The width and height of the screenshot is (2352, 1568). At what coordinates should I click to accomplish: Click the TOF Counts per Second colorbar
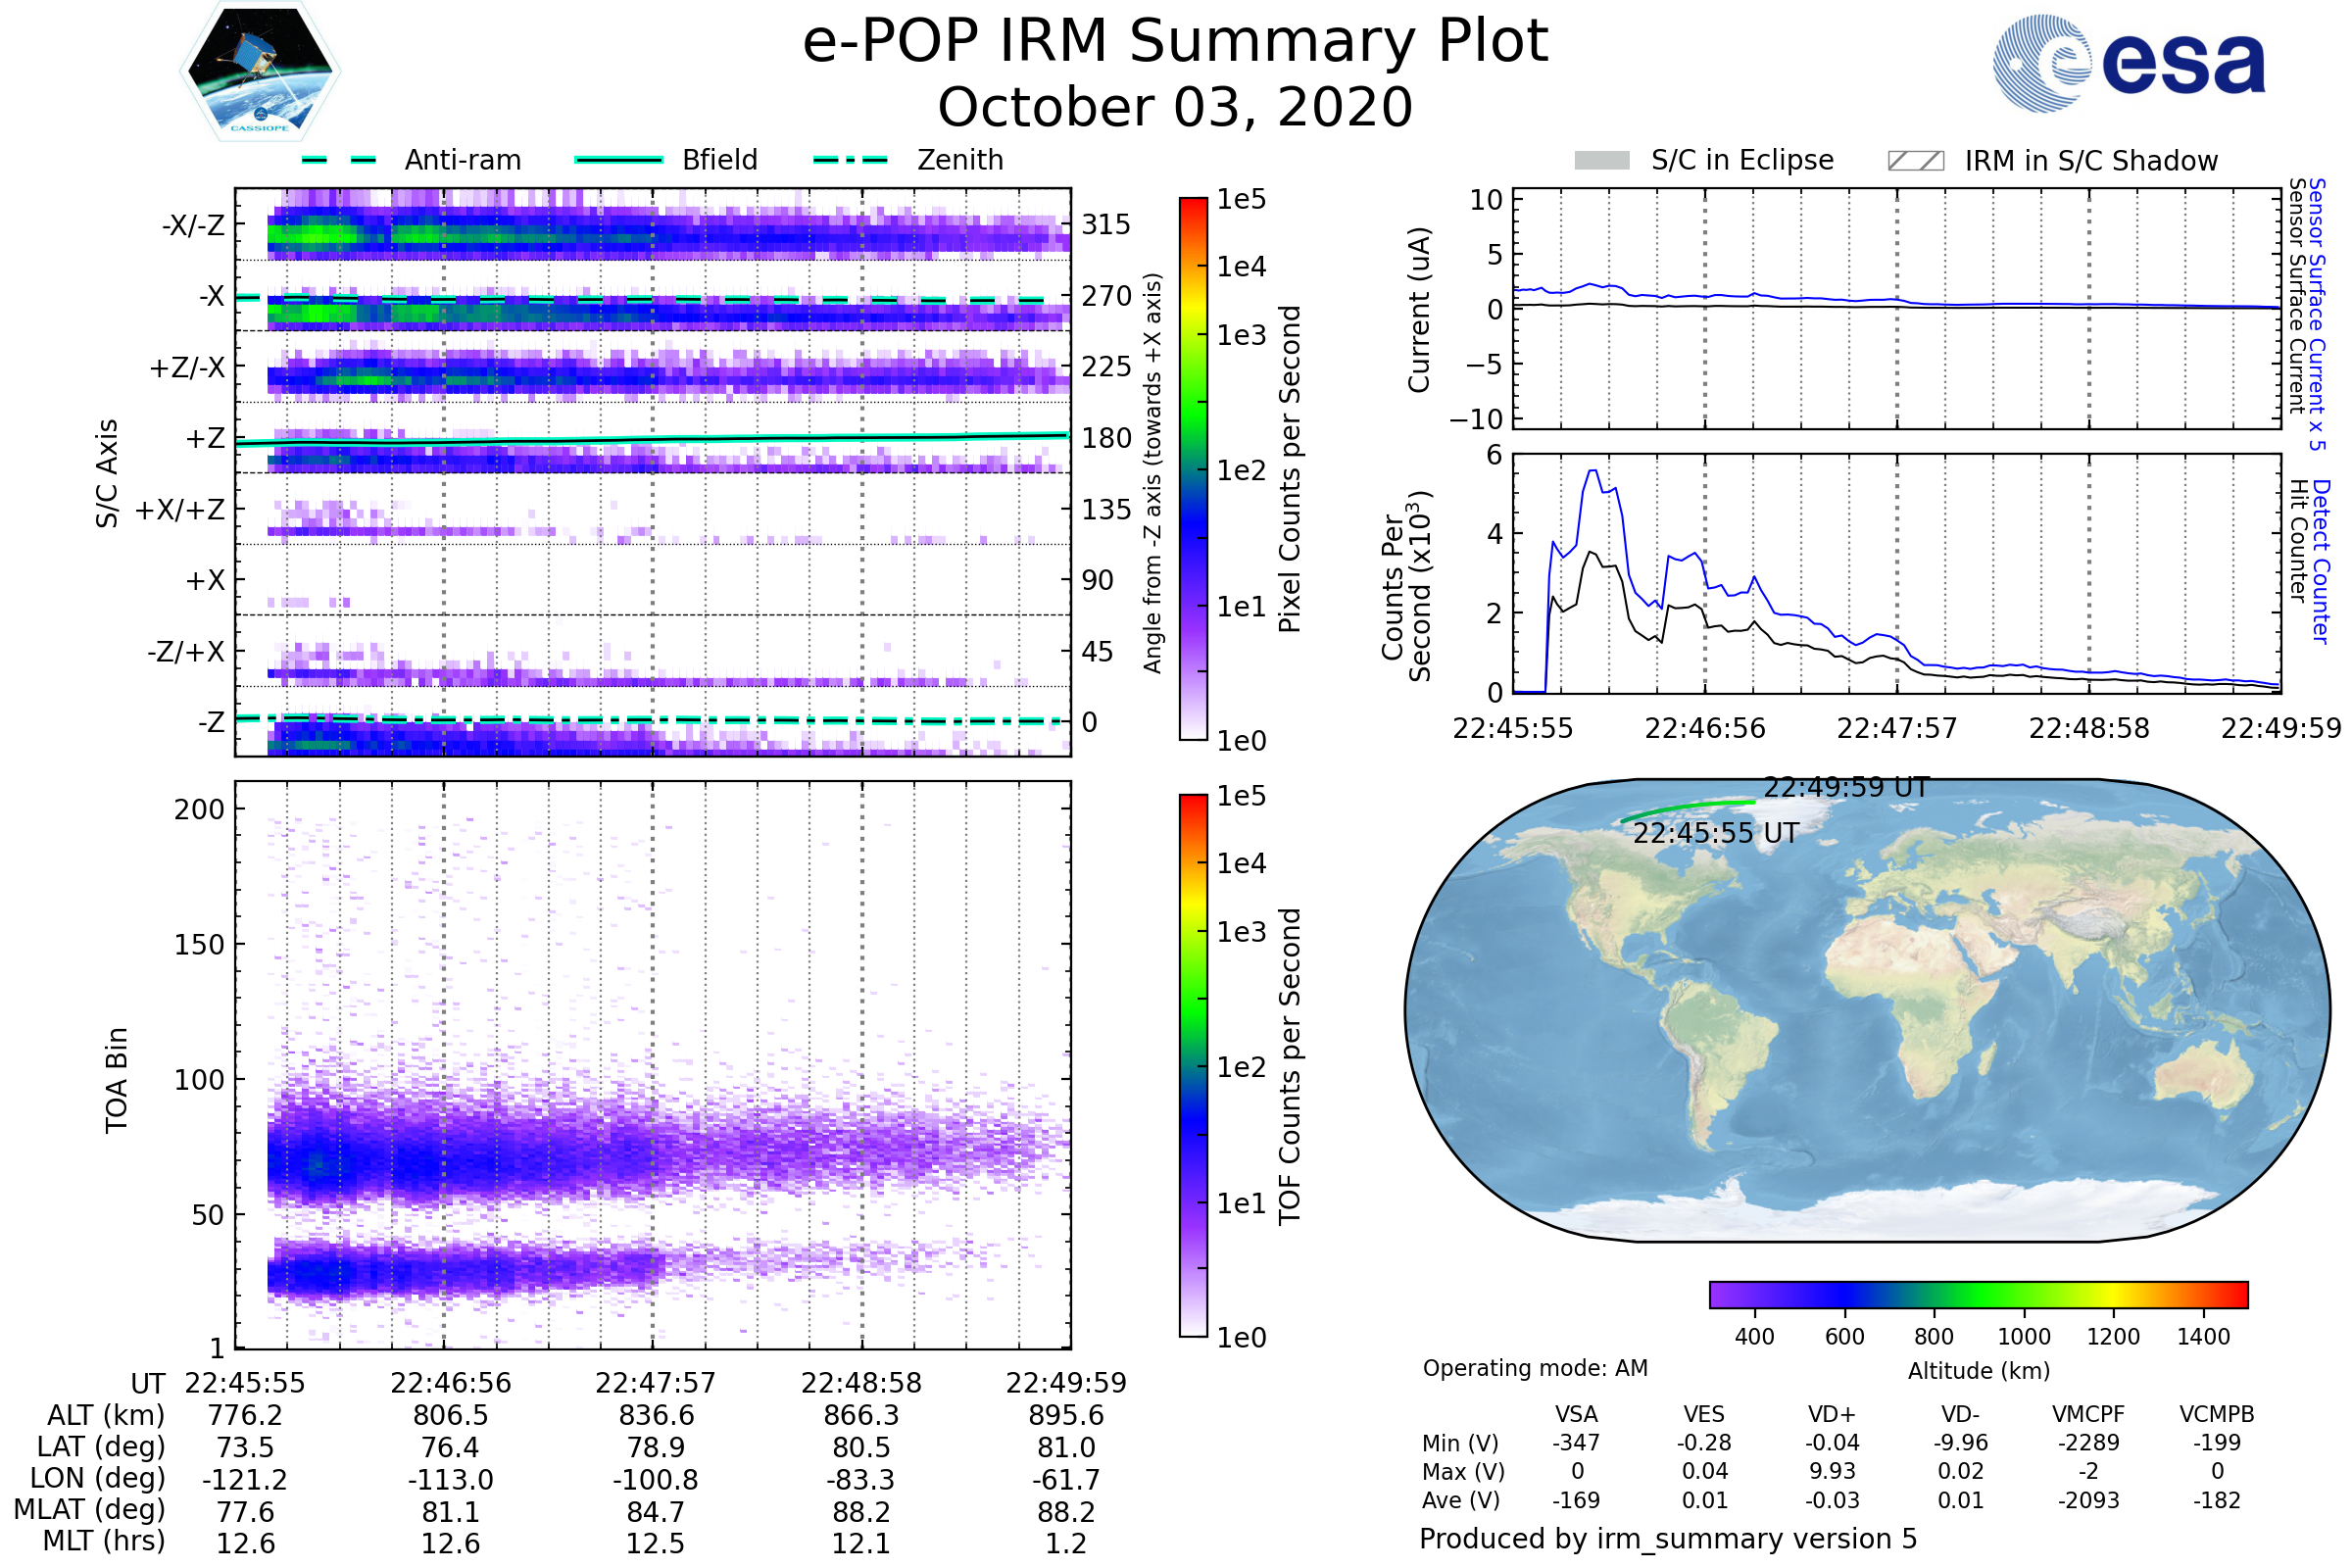[1193, 1065]
